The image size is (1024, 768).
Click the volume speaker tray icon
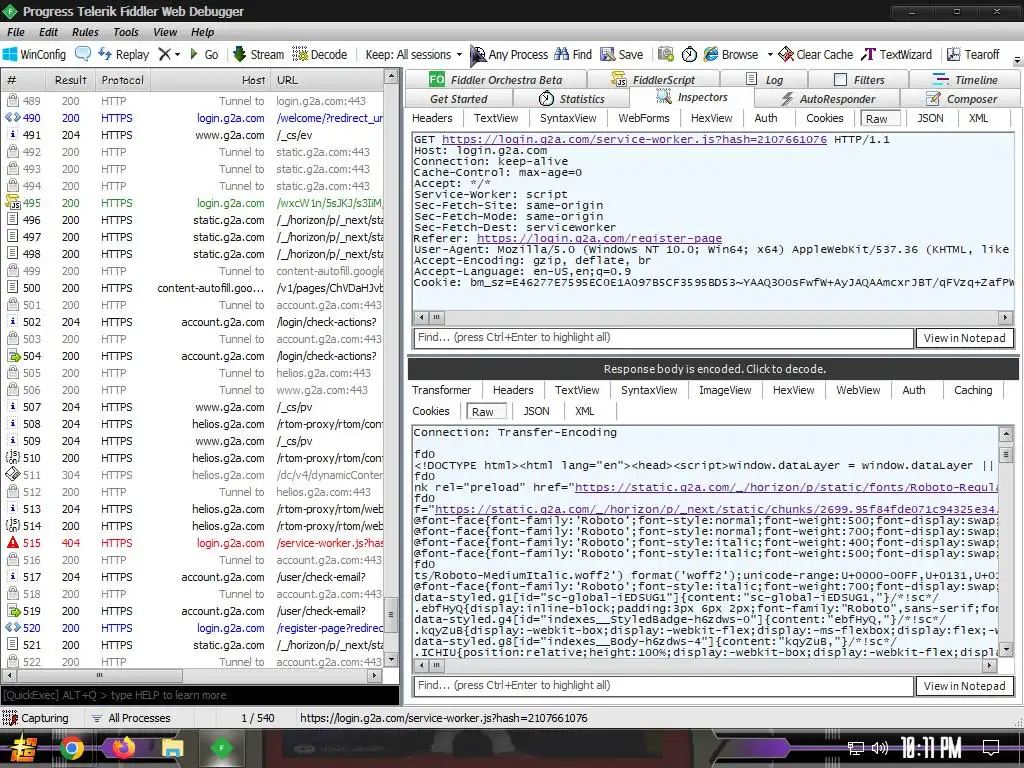pyautogui.click(x=880, y=748)
